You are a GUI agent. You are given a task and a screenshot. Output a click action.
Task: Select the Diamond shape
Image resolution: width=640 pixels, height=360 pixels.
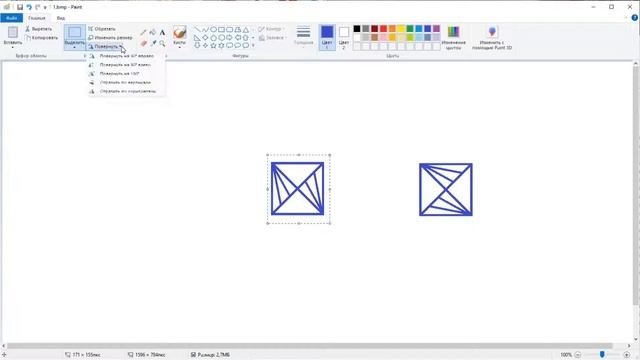(x=205, y=38)
